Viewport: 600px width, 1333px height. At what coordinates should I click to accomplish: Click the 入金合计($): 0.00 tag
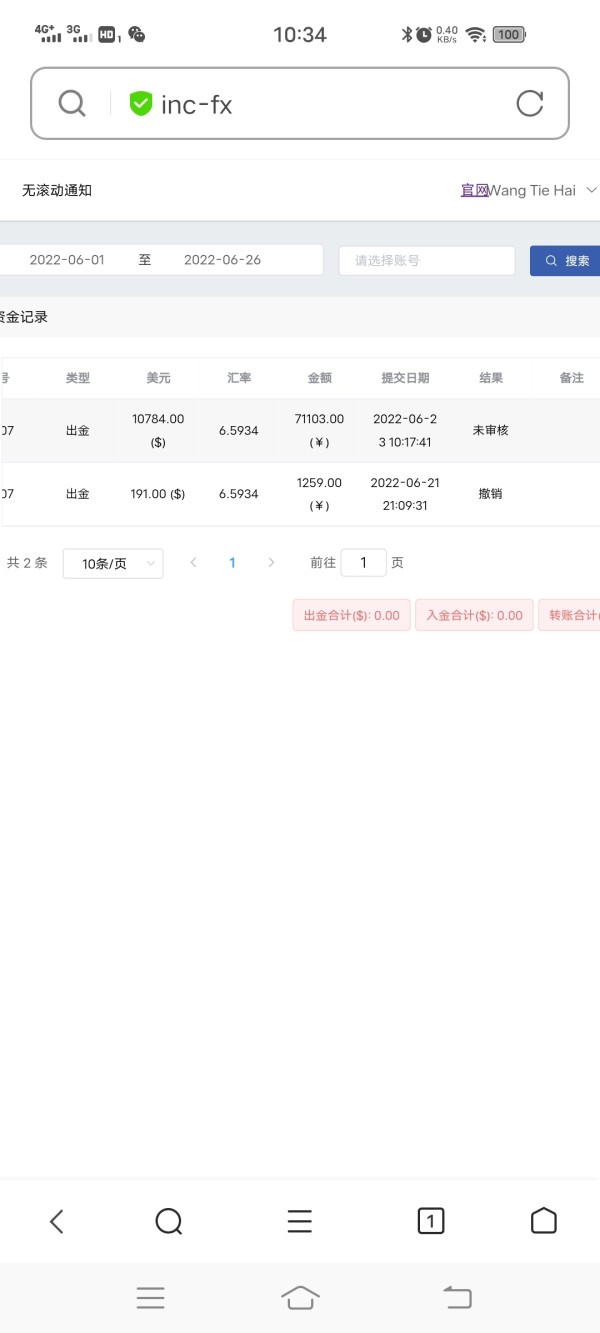474,616
